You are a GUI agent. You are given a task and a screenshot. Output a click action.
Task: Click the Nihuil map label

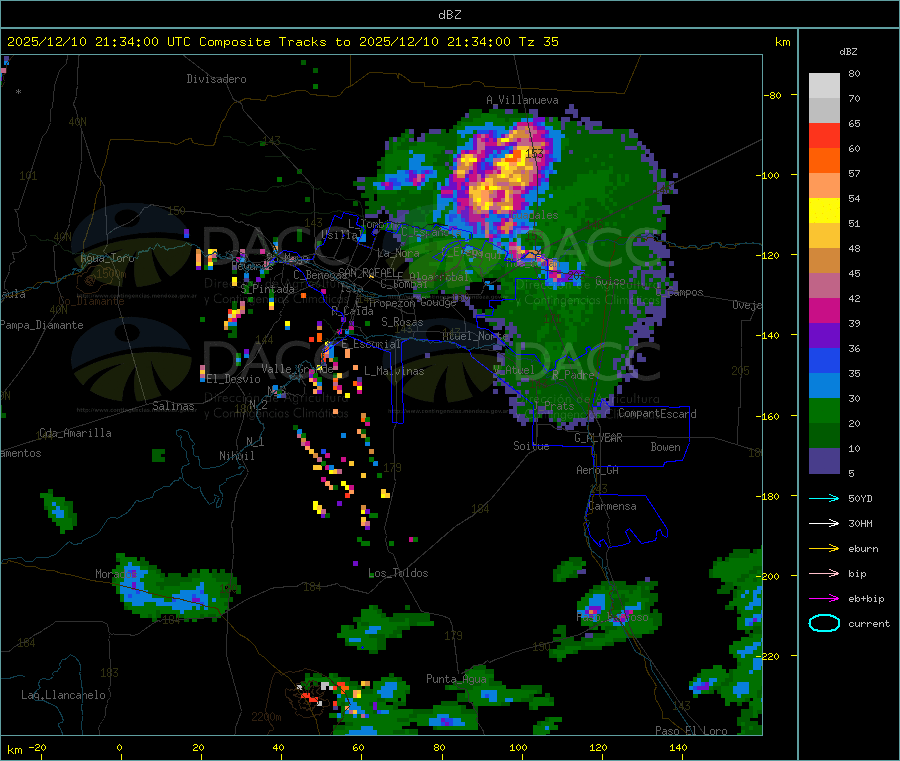click(x=237, y=456)
